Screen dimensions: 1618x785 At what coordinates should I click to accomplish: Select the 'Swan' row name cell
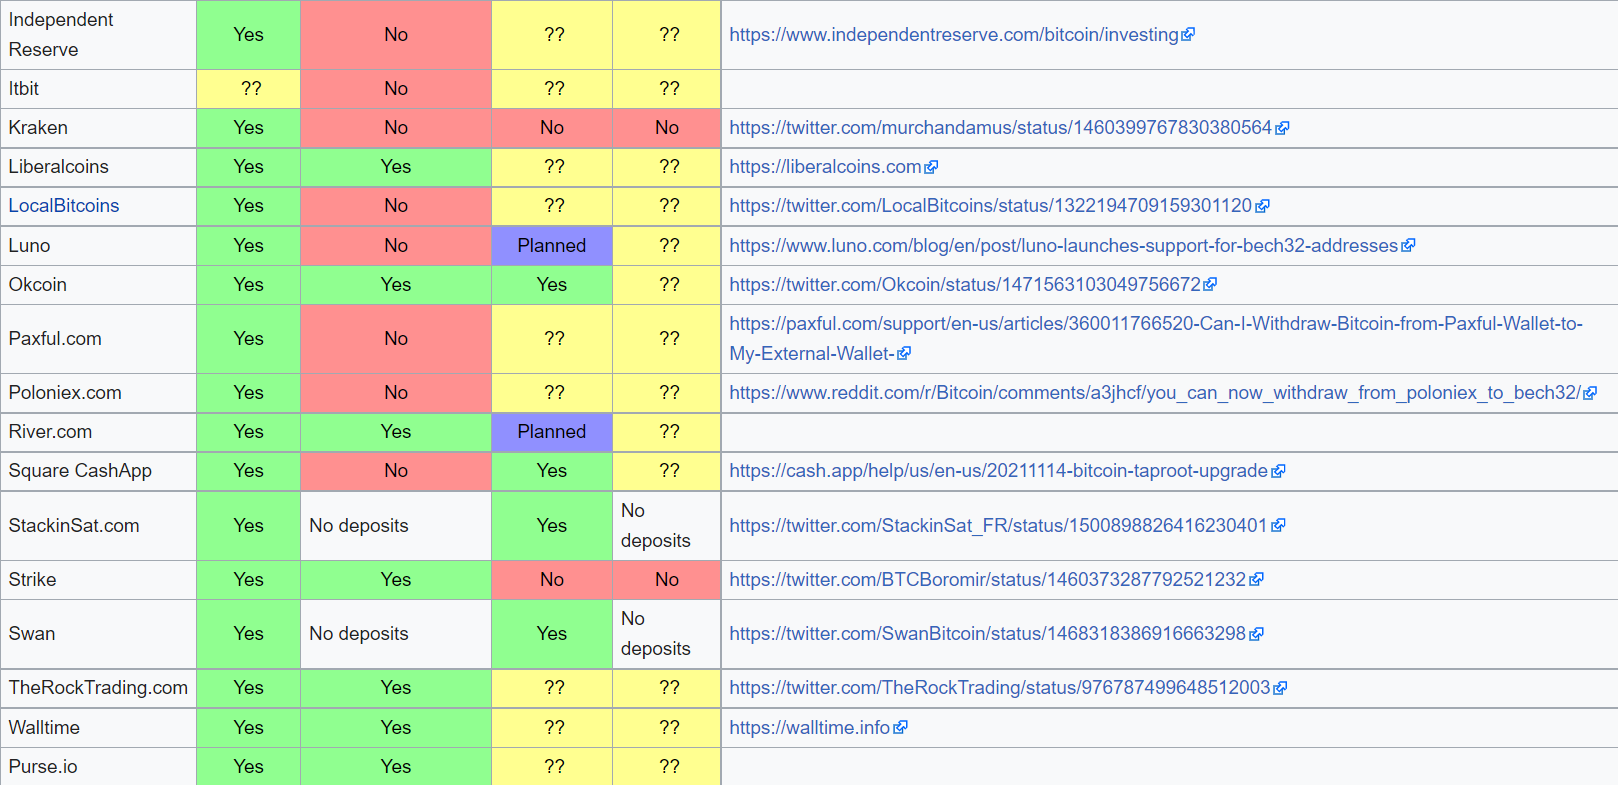(98, 634)
